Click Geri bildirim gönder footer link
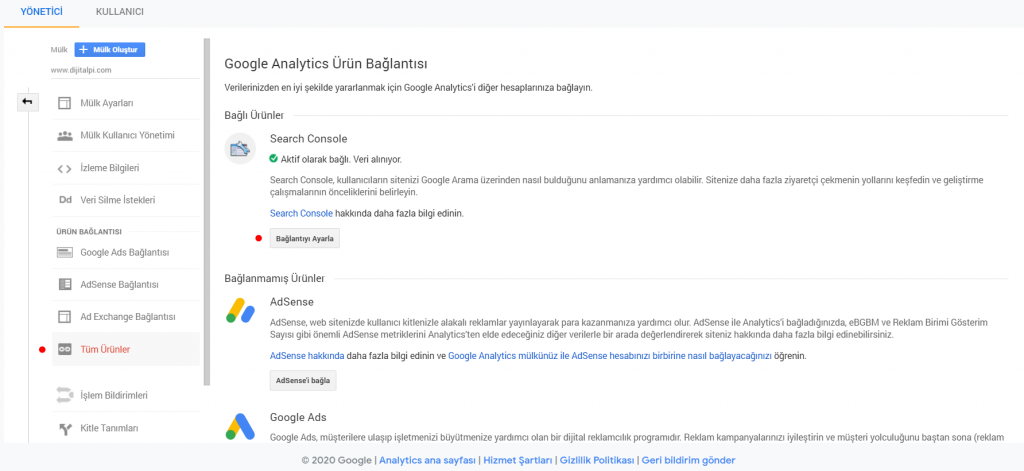The image size is (1024, 471). point(688,461)
